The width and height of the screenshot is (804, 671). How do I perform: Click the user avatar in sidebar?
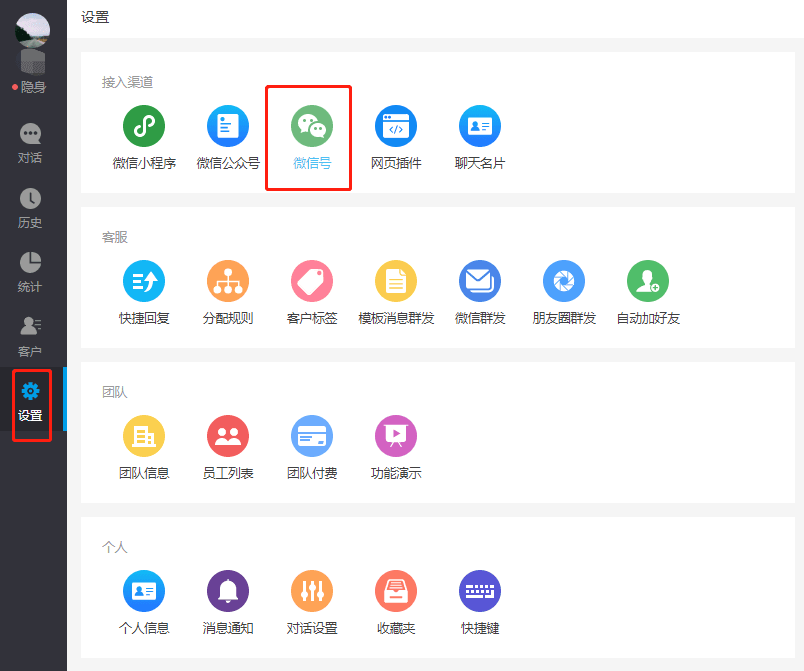(x=32, y=30)
